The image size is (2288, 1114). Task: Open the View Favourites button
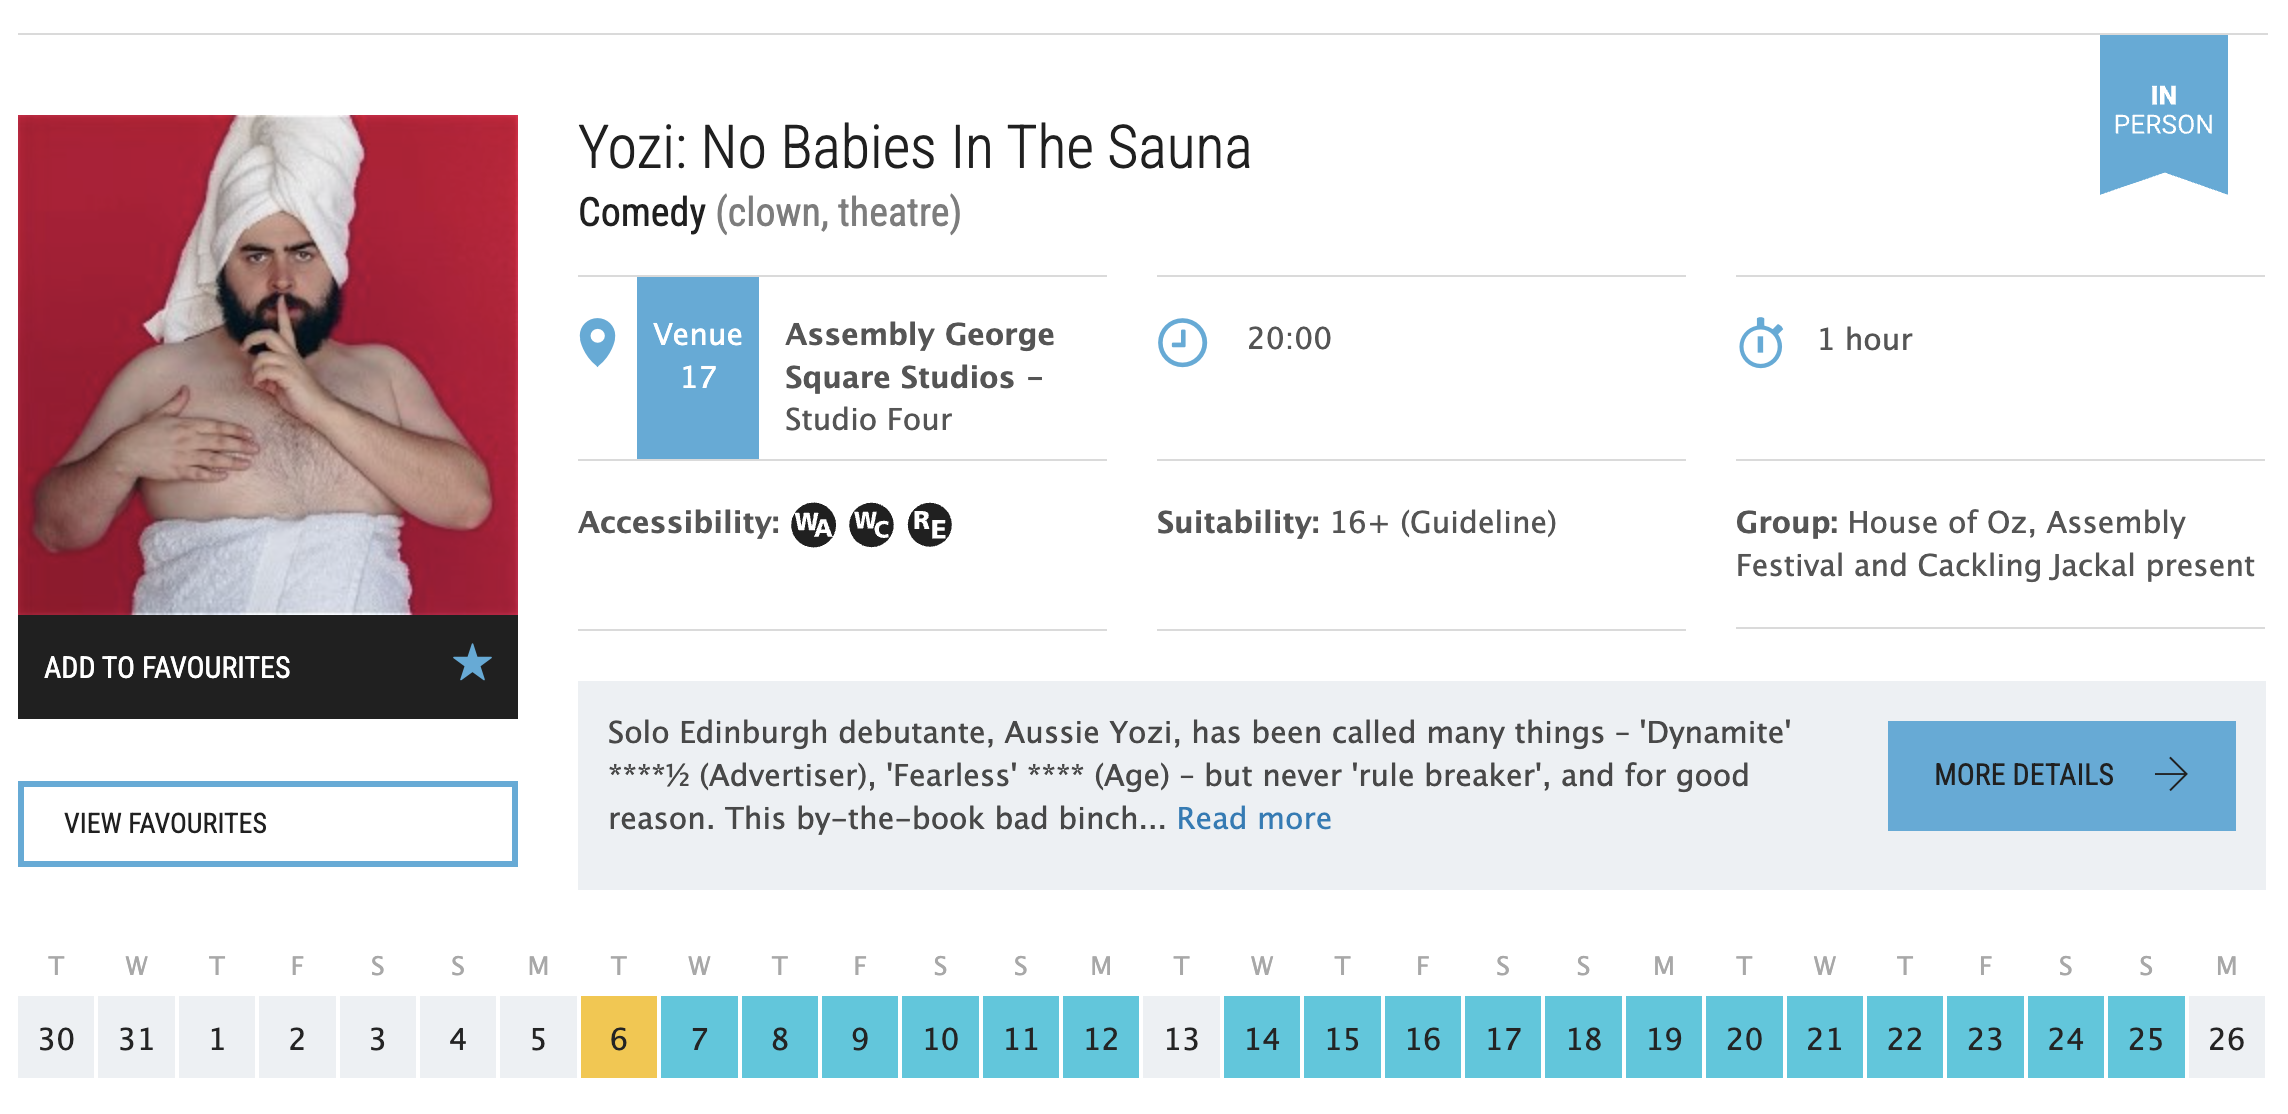pos(267,823)
